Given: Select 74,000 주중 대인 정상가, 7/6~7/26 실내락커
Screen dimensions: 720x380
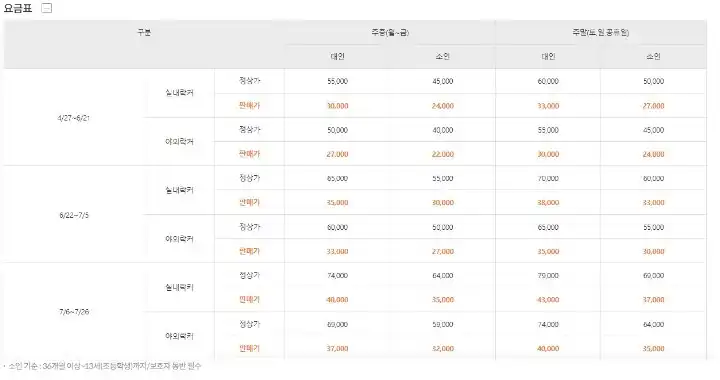Looking at the screenshot, I should click(x=338, y=275).
